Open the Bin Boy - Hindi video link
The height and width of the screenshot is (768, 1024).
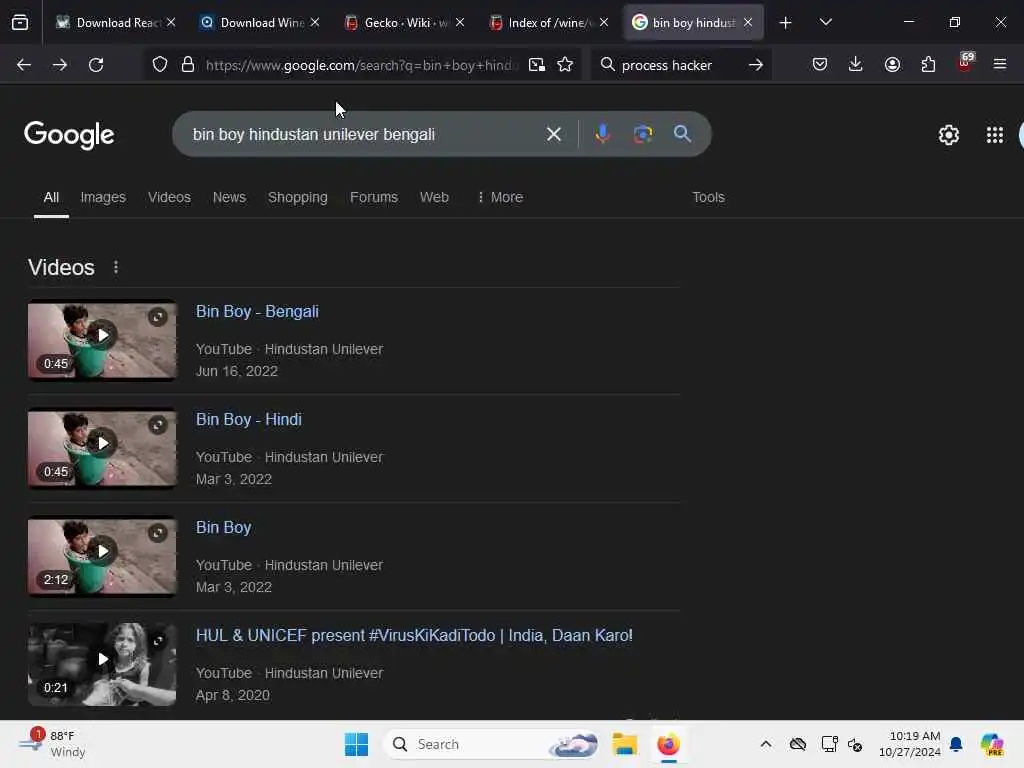click(249, 419)
